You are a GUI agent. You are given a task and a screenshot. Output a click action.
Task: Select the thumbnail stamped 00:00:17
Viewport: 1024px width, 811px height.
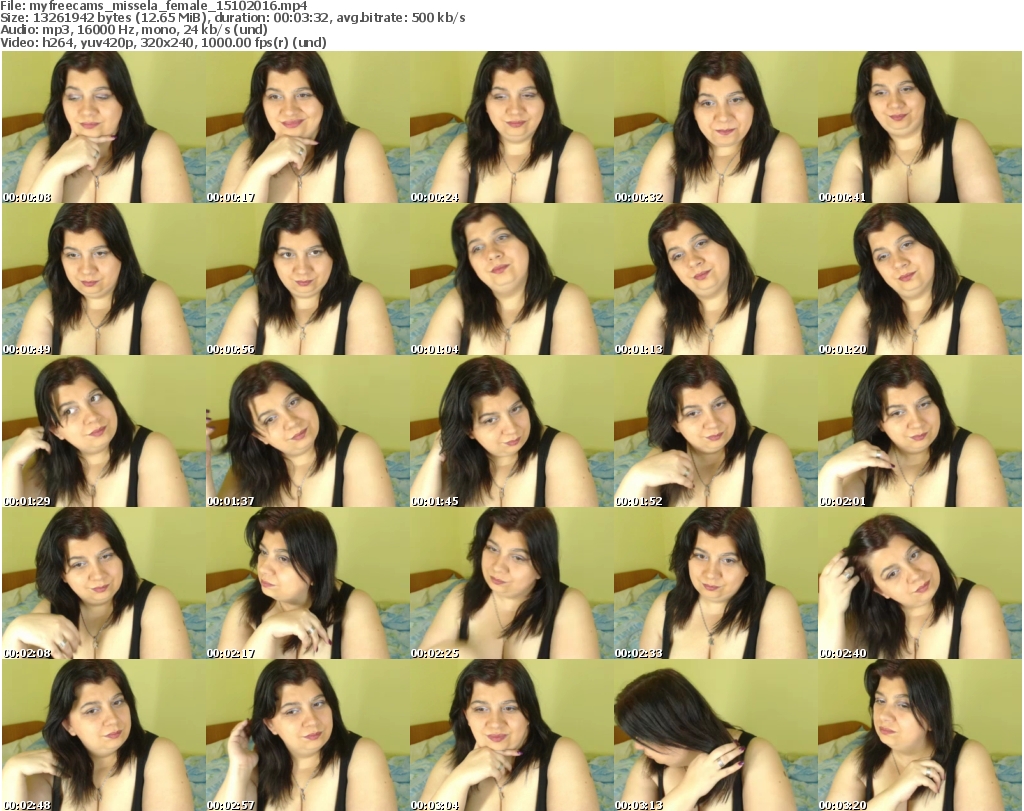(x=308, y=127)
